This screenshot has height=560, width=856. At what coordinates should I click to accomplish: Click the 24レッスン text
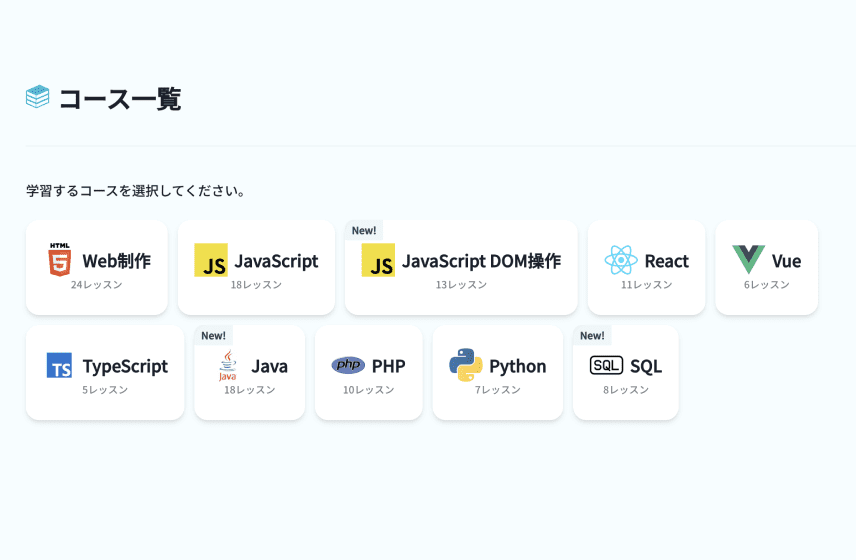[97, 285]
